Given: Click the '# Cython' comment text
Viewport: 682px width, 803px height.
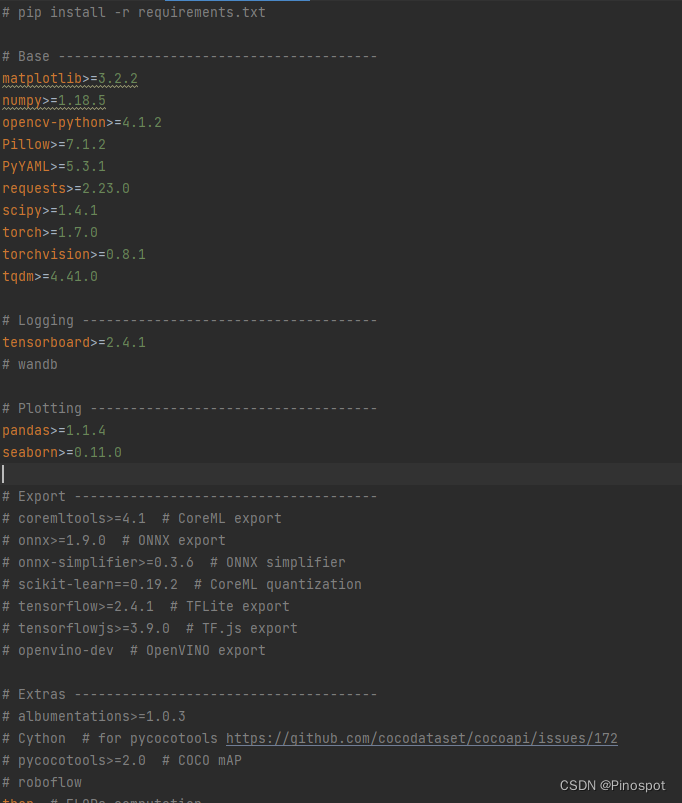Looking at the screenshot, I should pos(34,739).
